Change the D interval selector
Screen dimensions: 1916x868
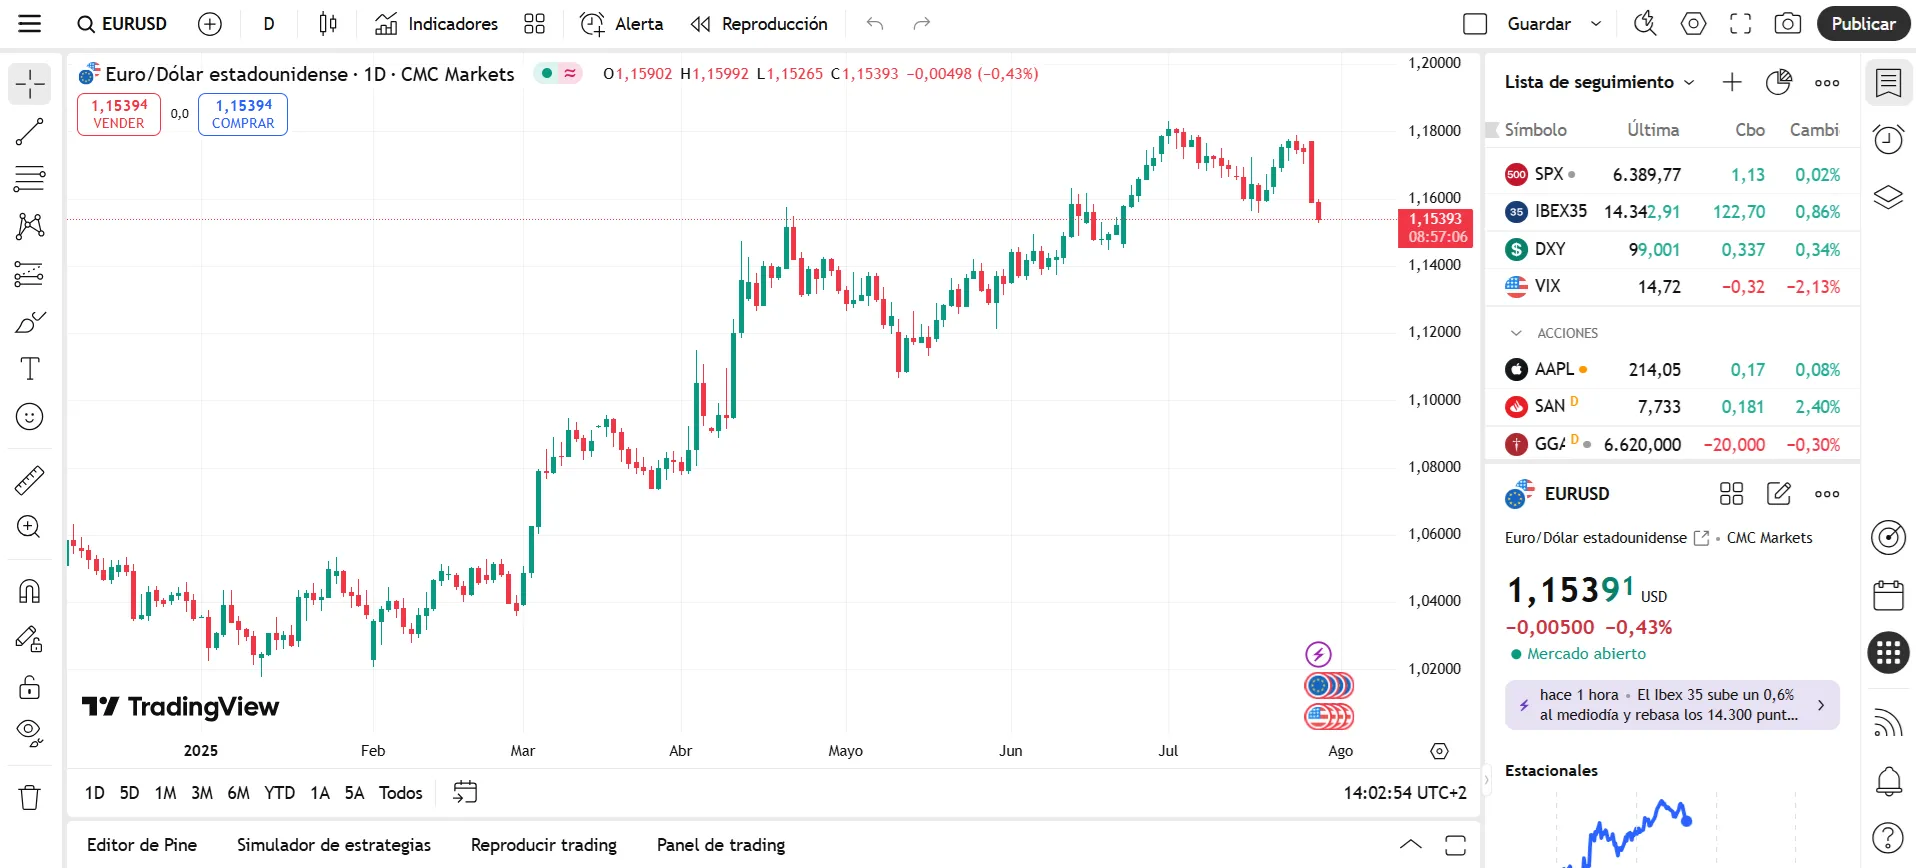tap(269, 24)
